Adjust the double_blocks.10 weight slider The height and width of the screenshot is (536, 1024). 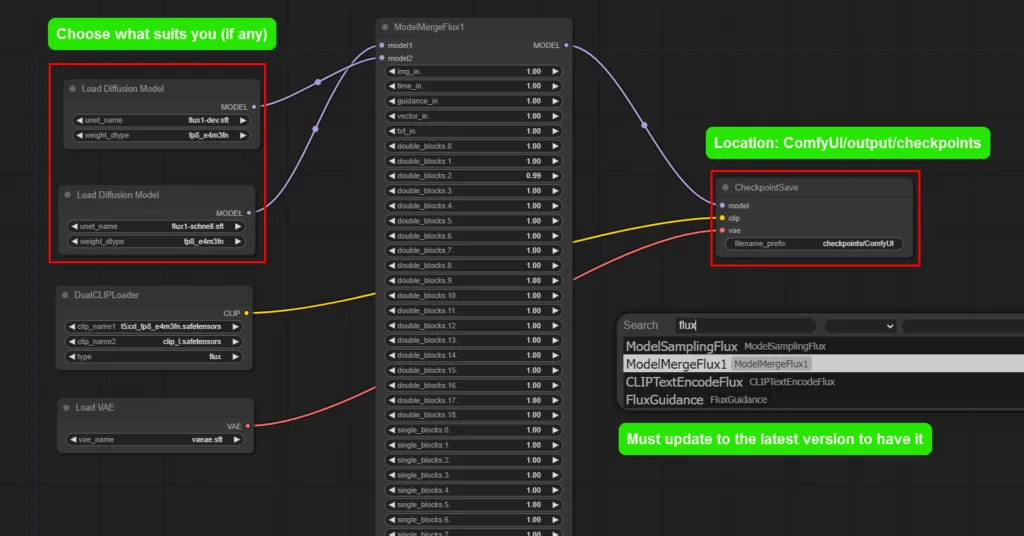[x=473, y=296]
